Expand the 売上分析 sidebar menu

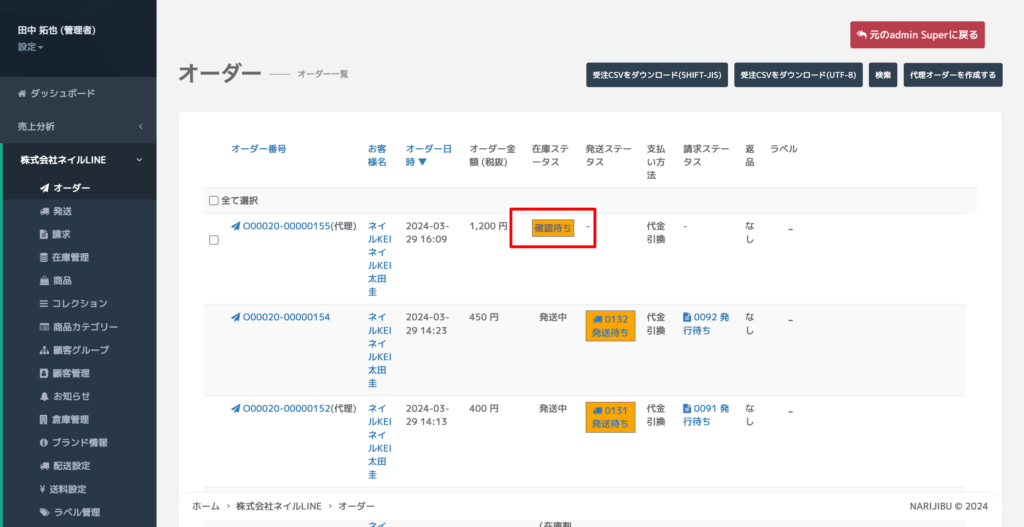[x=140, y=126]
